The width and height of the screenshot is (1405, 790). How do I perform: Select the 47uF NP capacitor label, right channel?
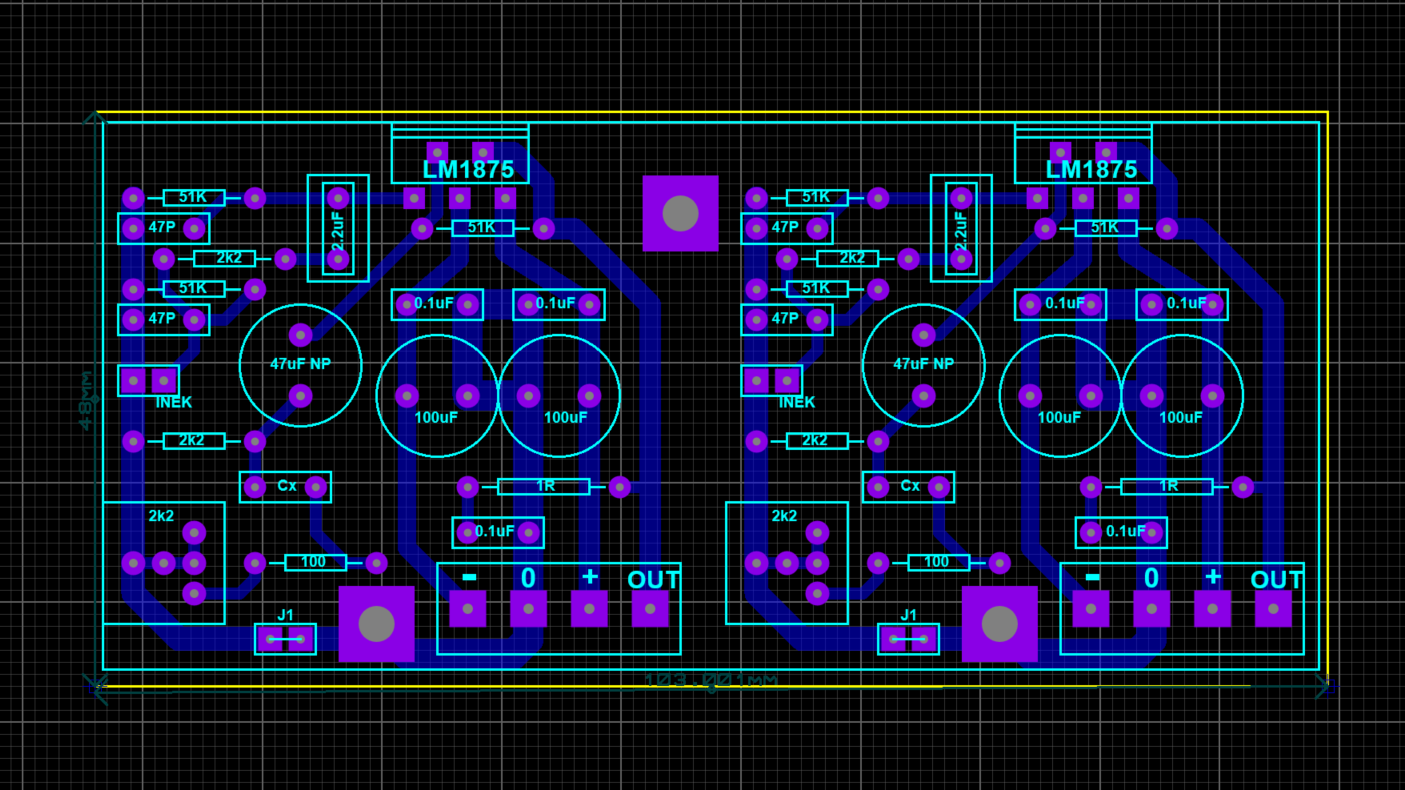pos(923,364)
